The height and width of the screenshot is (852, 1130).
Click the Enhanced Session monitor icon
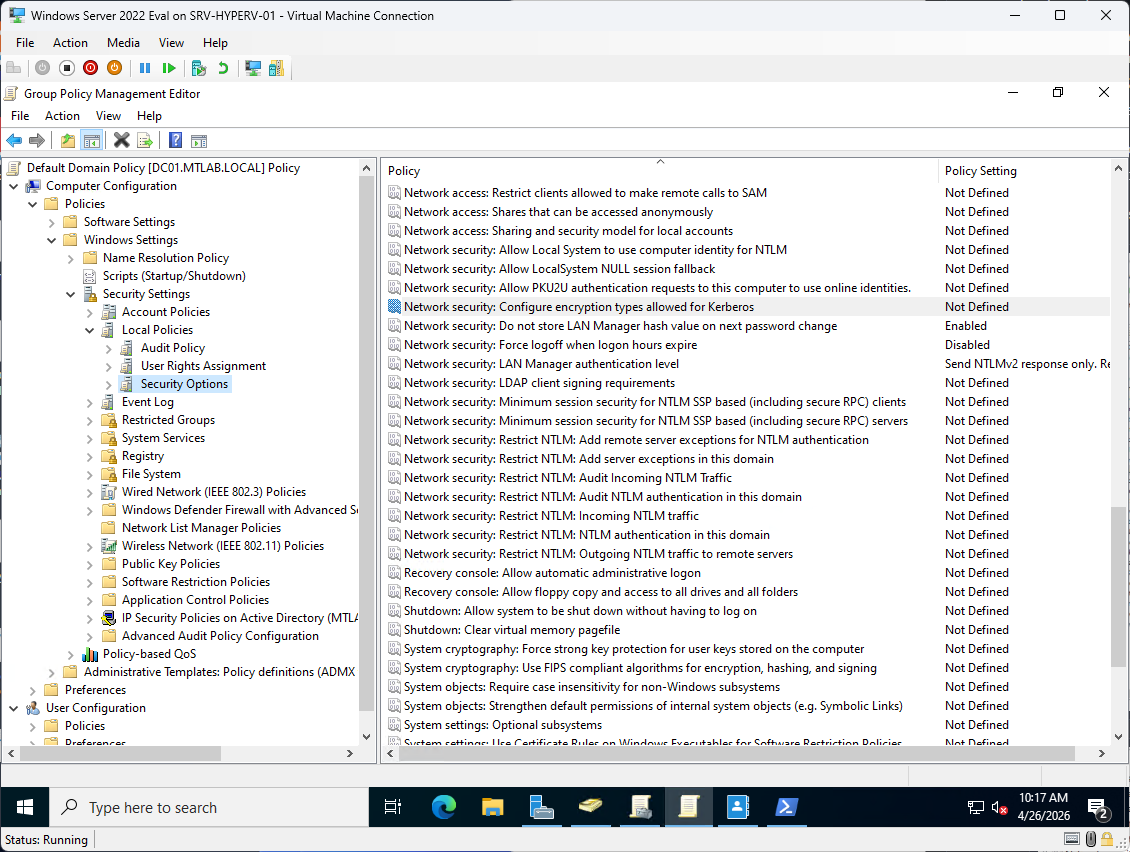(253, 68)
